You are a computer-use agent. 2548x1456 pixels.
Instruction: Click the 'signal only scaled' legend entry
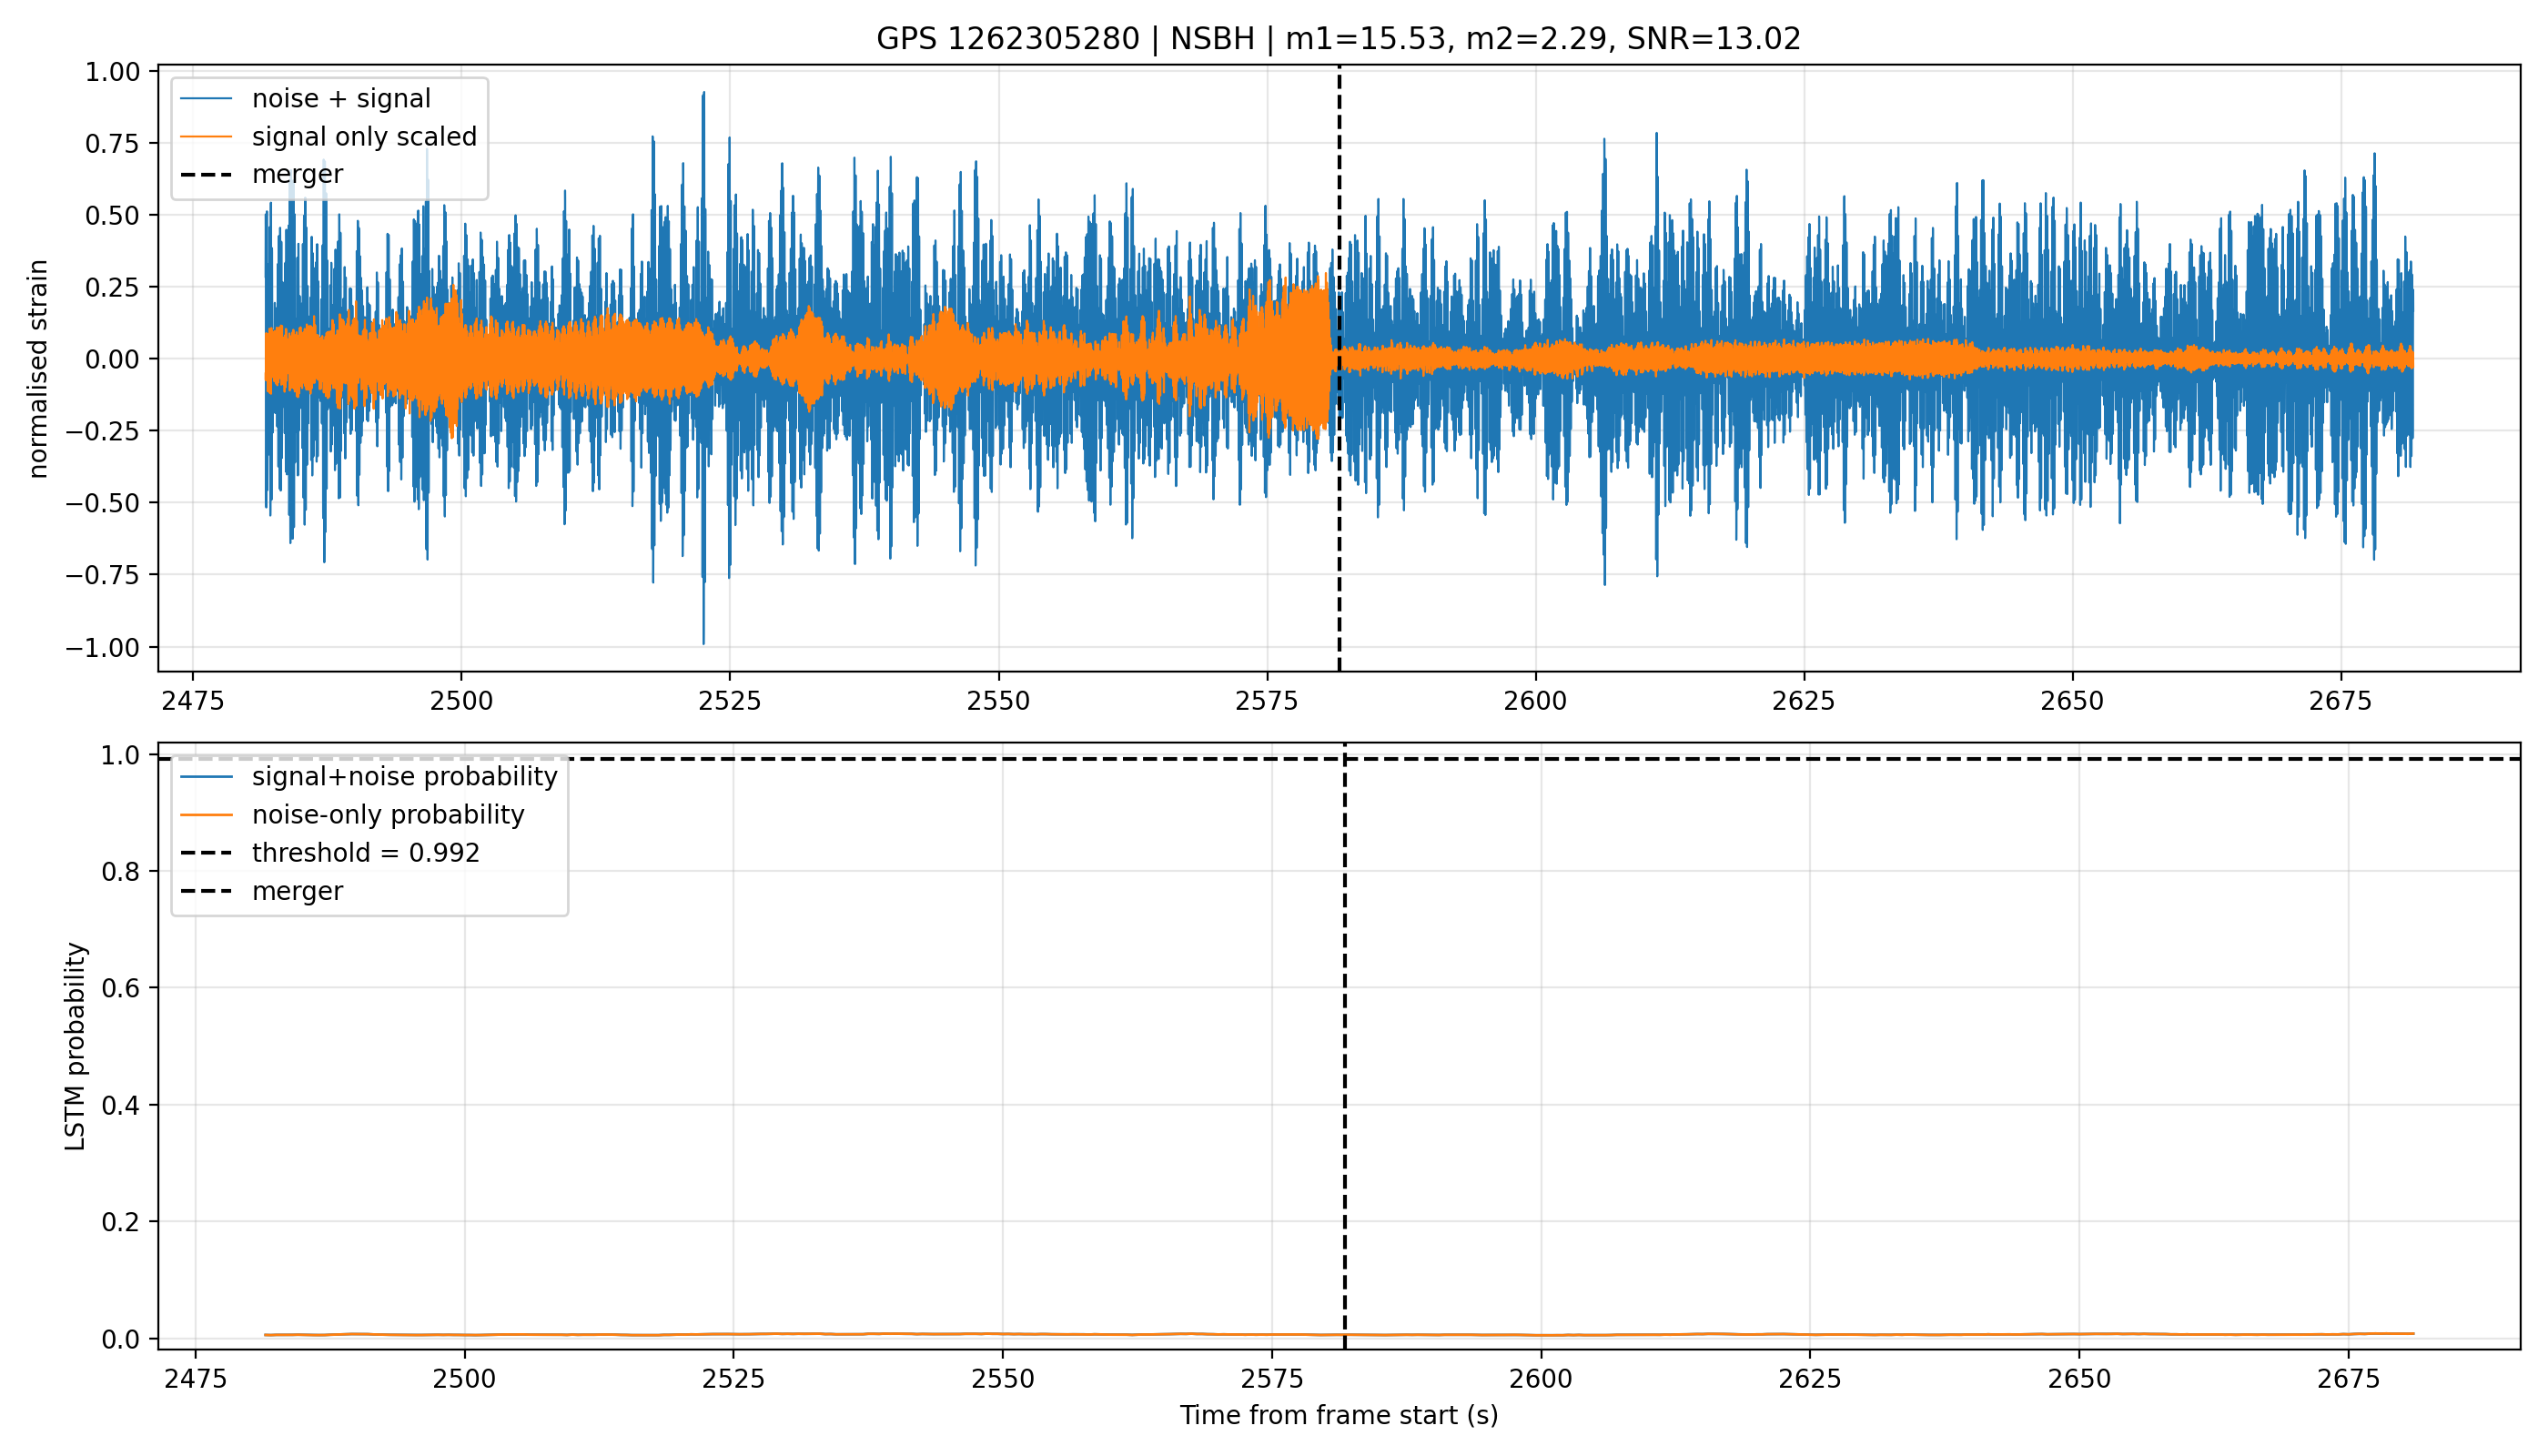coord(328,137)
